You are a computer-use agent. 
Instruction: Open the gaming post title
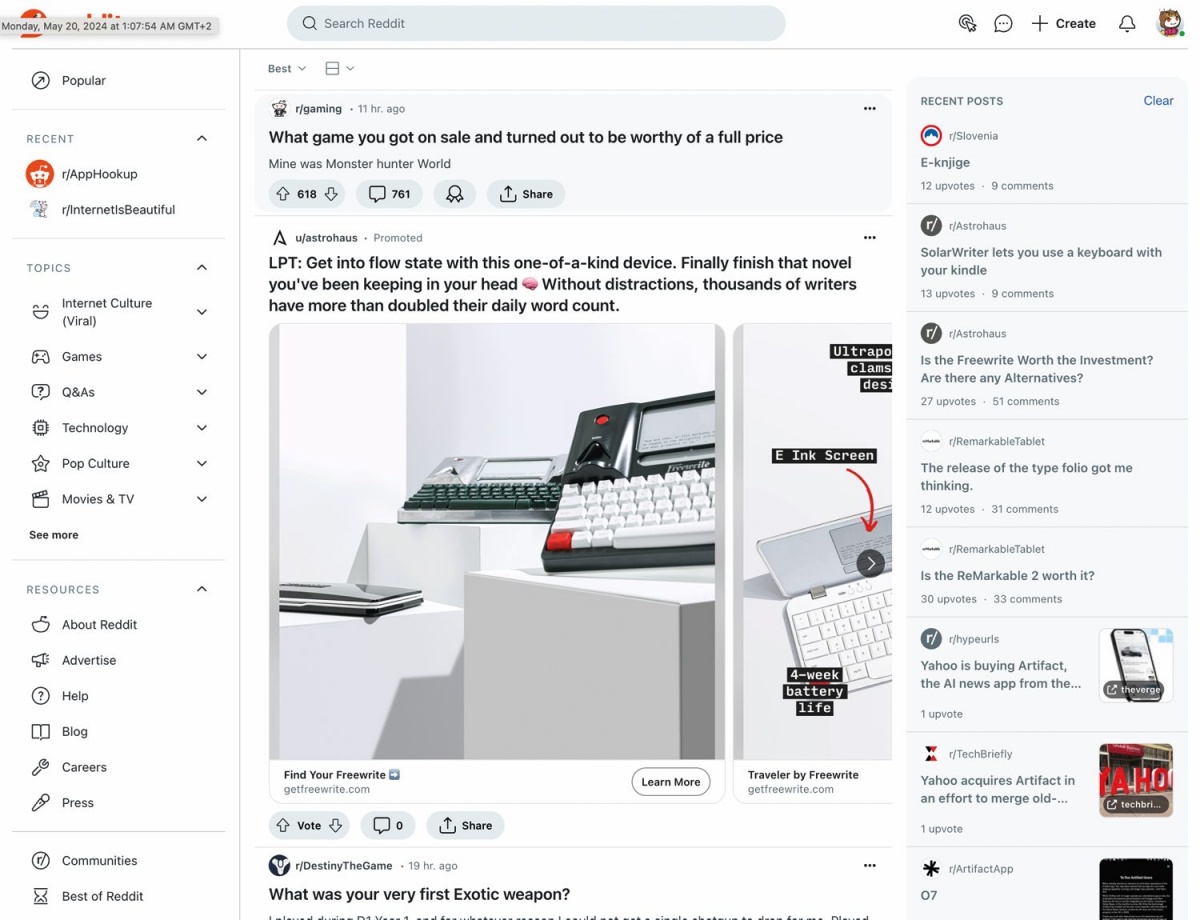[x=525, y=138]
